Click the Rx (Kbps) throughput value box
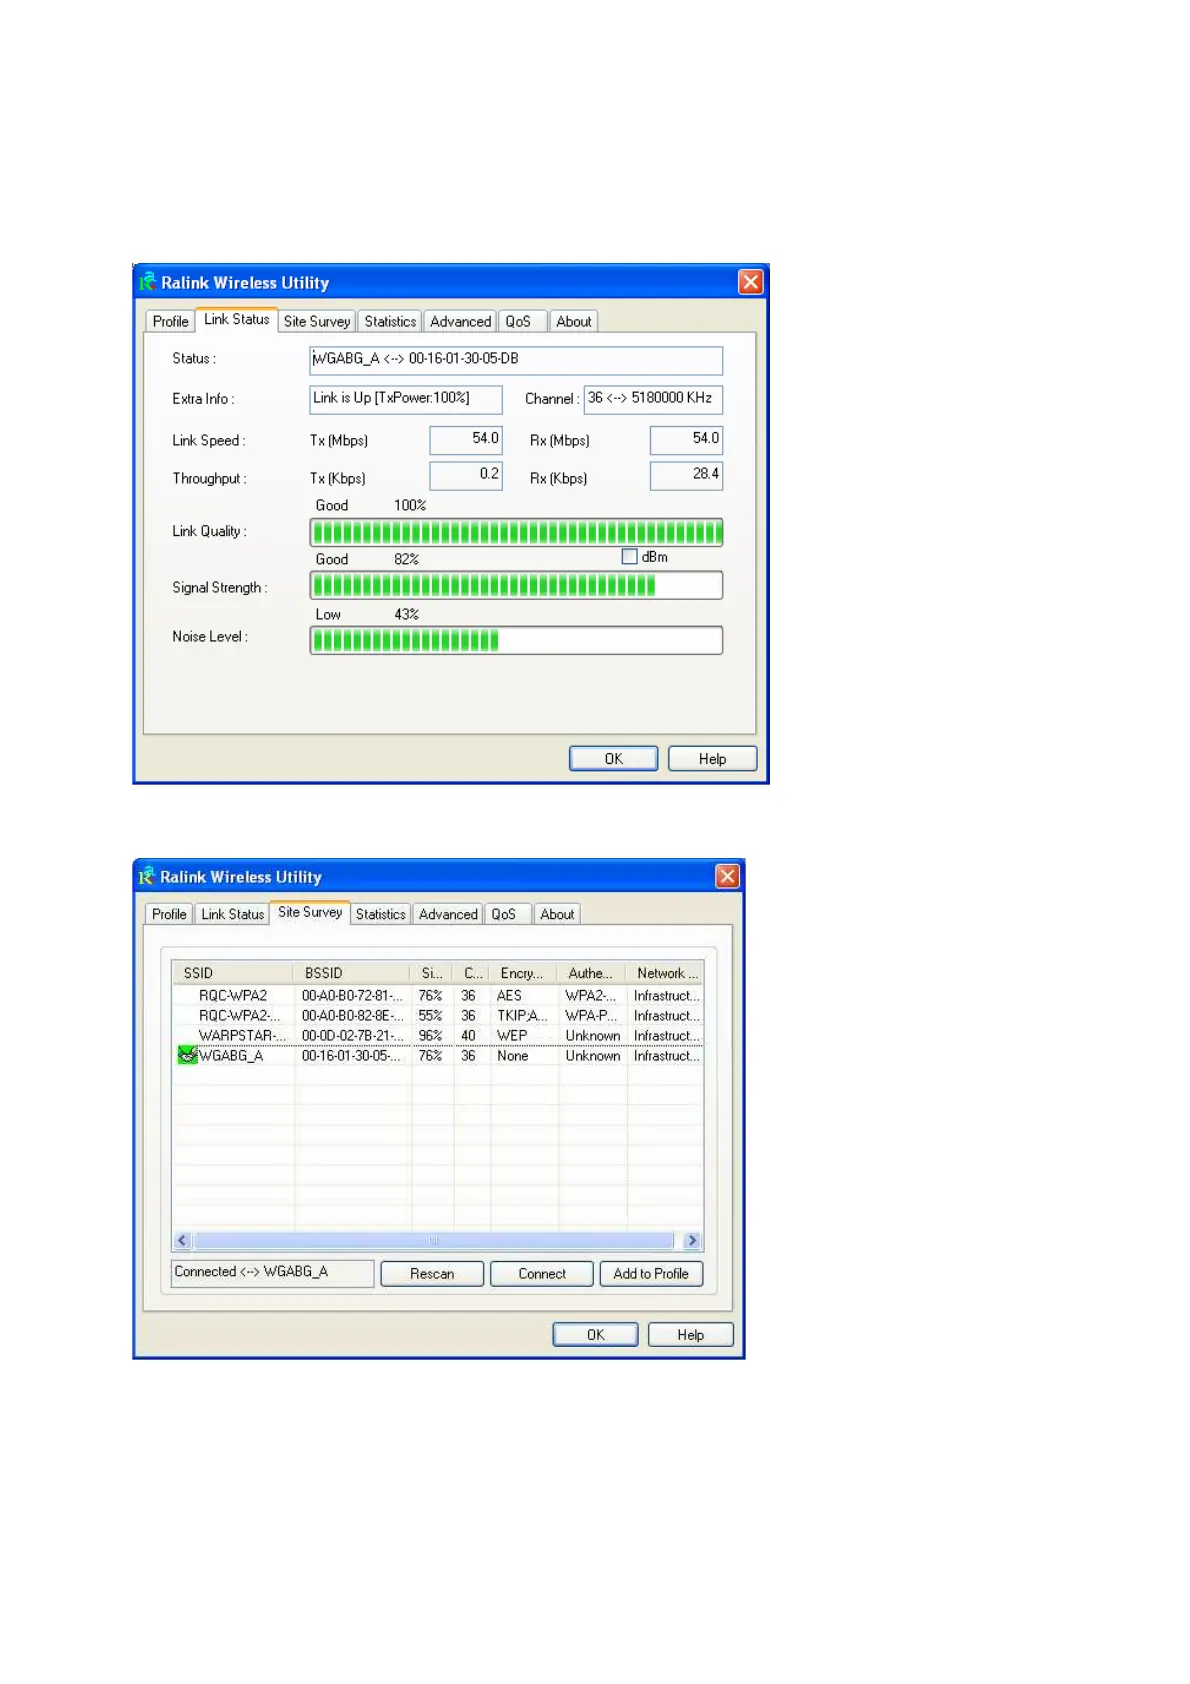Screen dimensions: 1190x1684 pyautogui.click(x=686, y=476)
